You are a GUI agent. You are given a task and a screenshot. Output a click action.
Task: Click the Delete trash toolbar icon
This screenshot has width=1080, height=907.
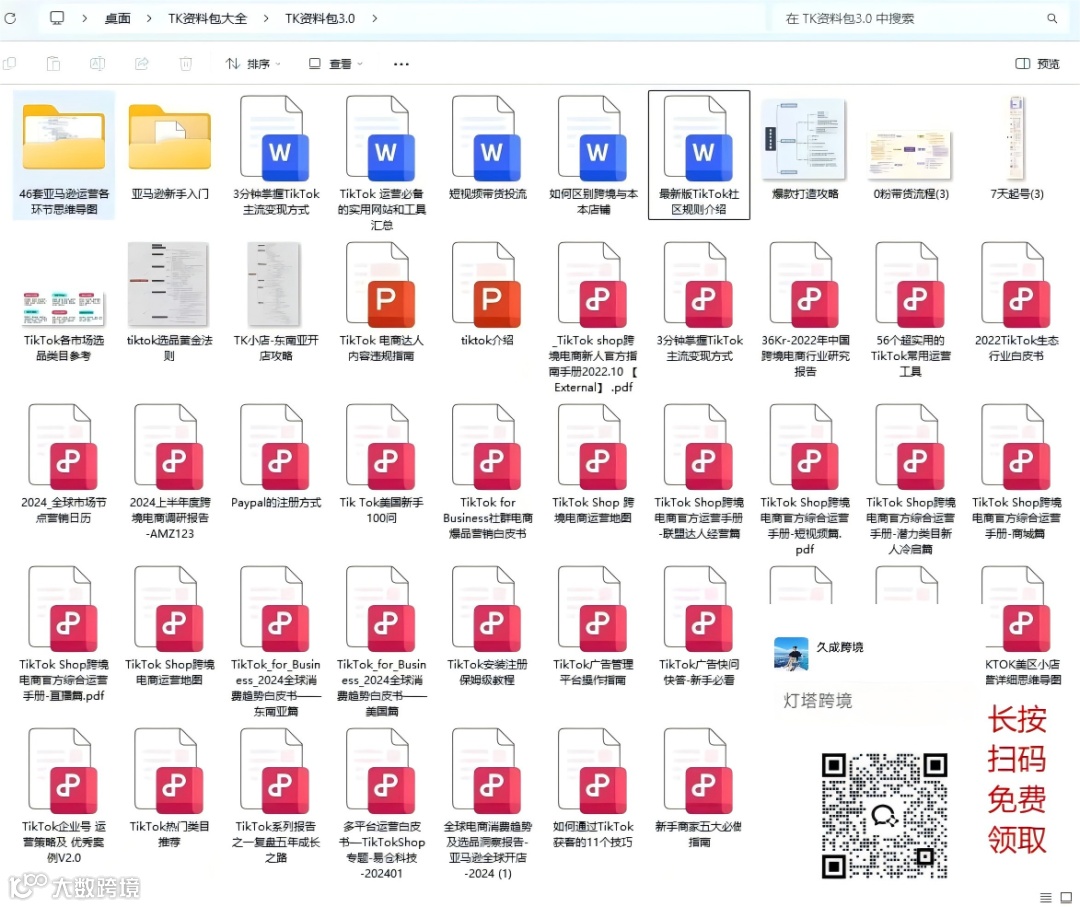185,64
